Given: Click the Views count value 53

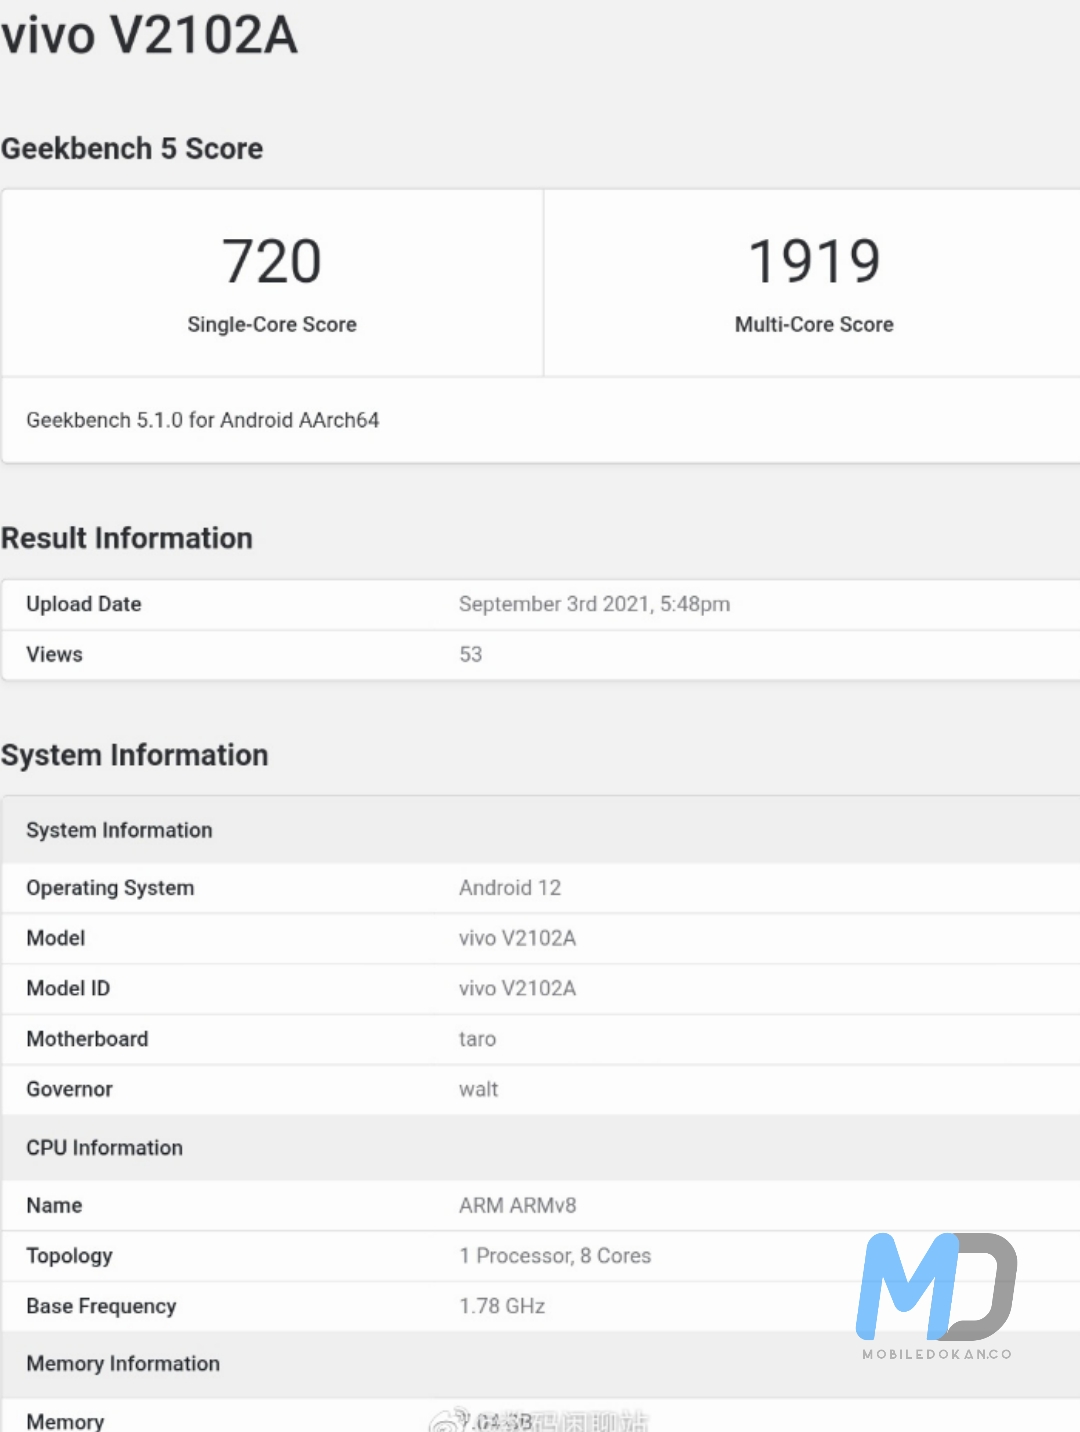Looking at the screenshot, I should tap(470, 654).
